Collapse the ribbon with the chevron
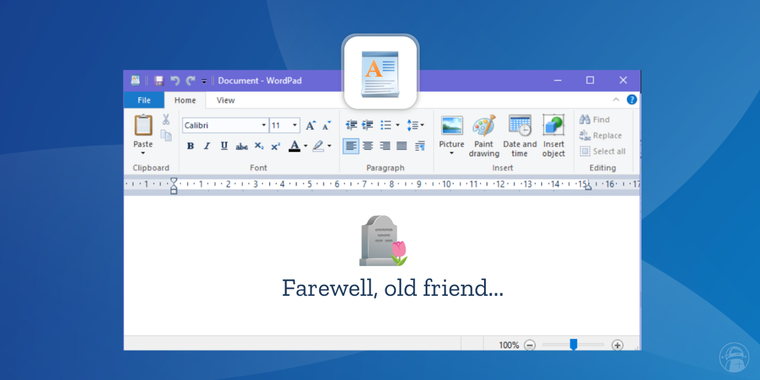The width and height of the screenshot is (760, 380). click(x=616, y=100)
